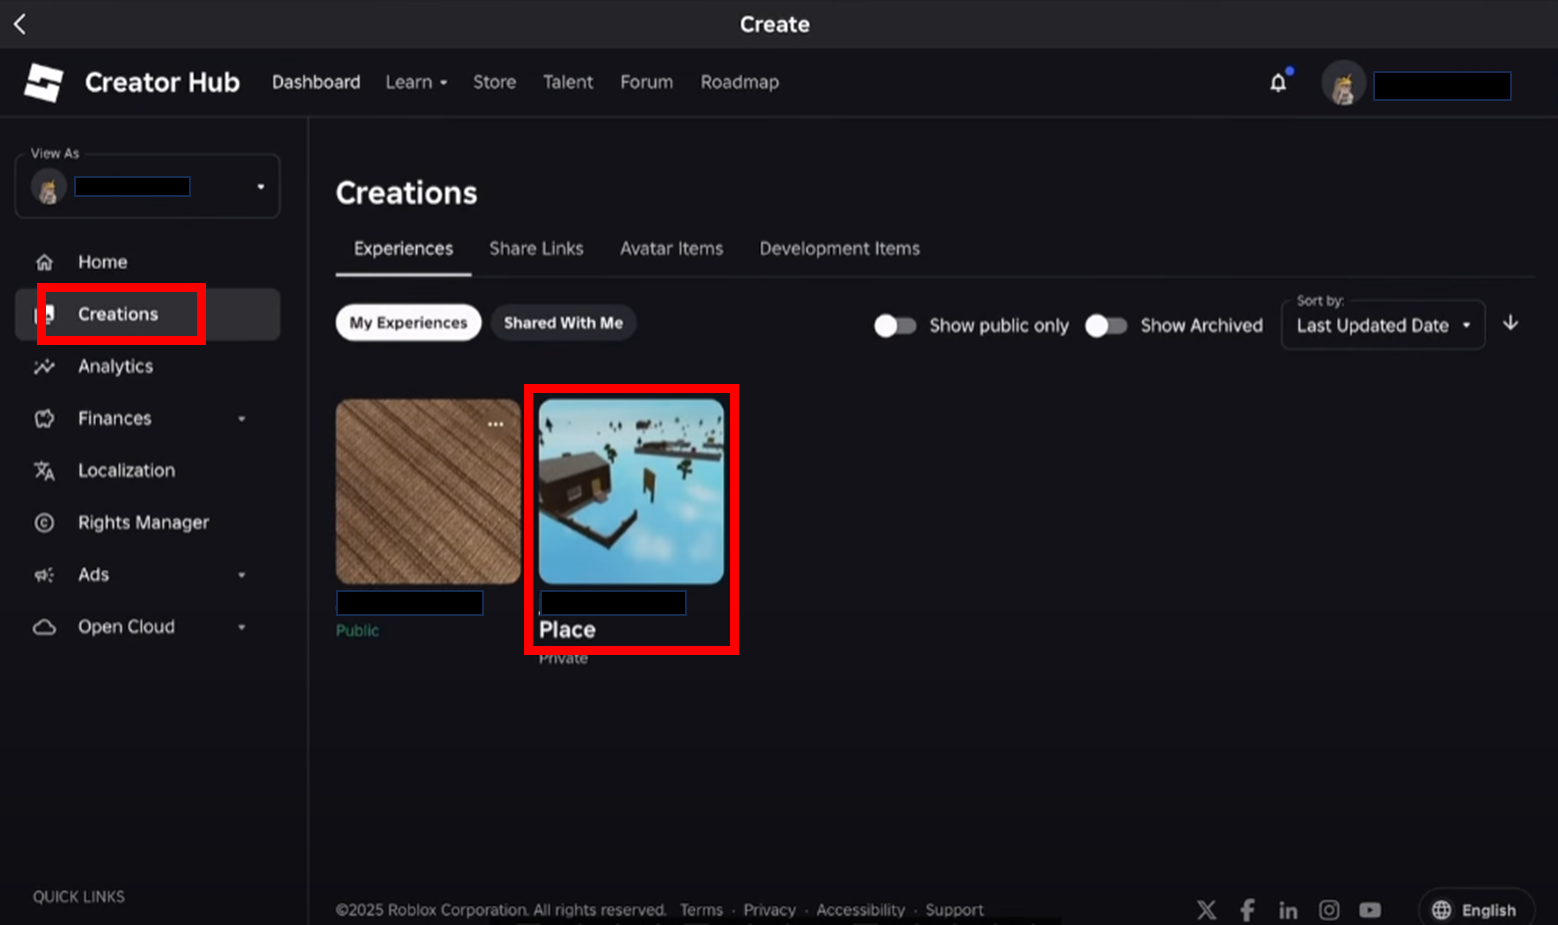
Task: Switch to the Avatar Items tab
Action: coord(671,249)
